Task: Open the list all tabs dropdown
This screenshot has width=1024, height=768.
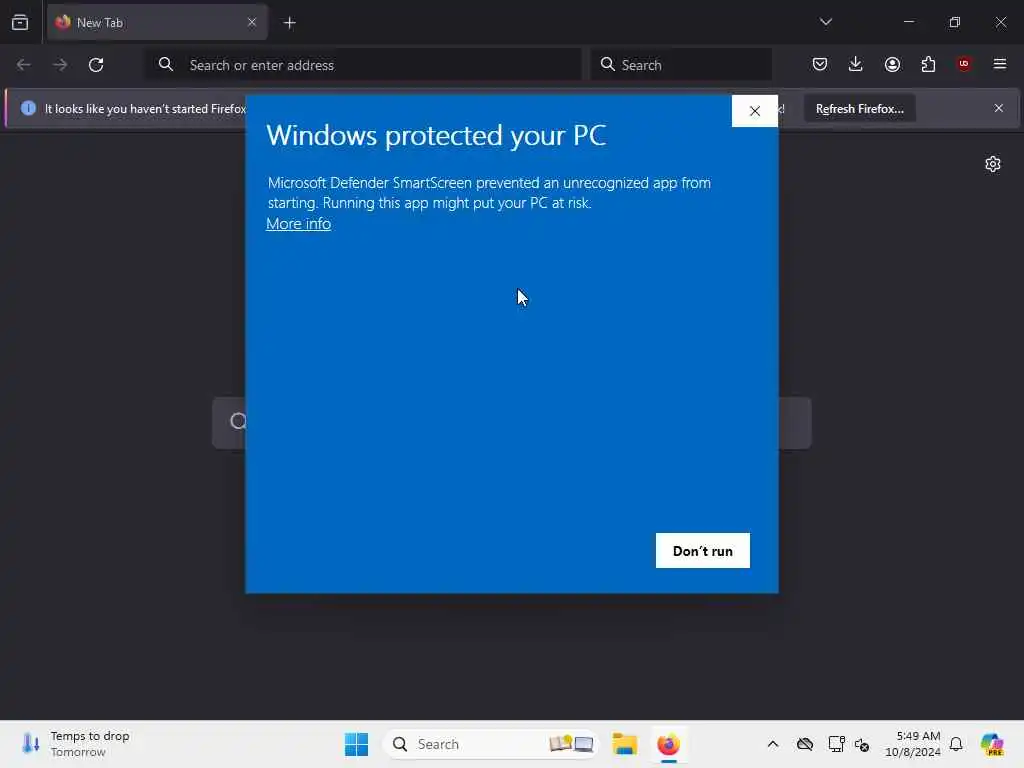Action: pyautogui.click(x=826, y=22)
